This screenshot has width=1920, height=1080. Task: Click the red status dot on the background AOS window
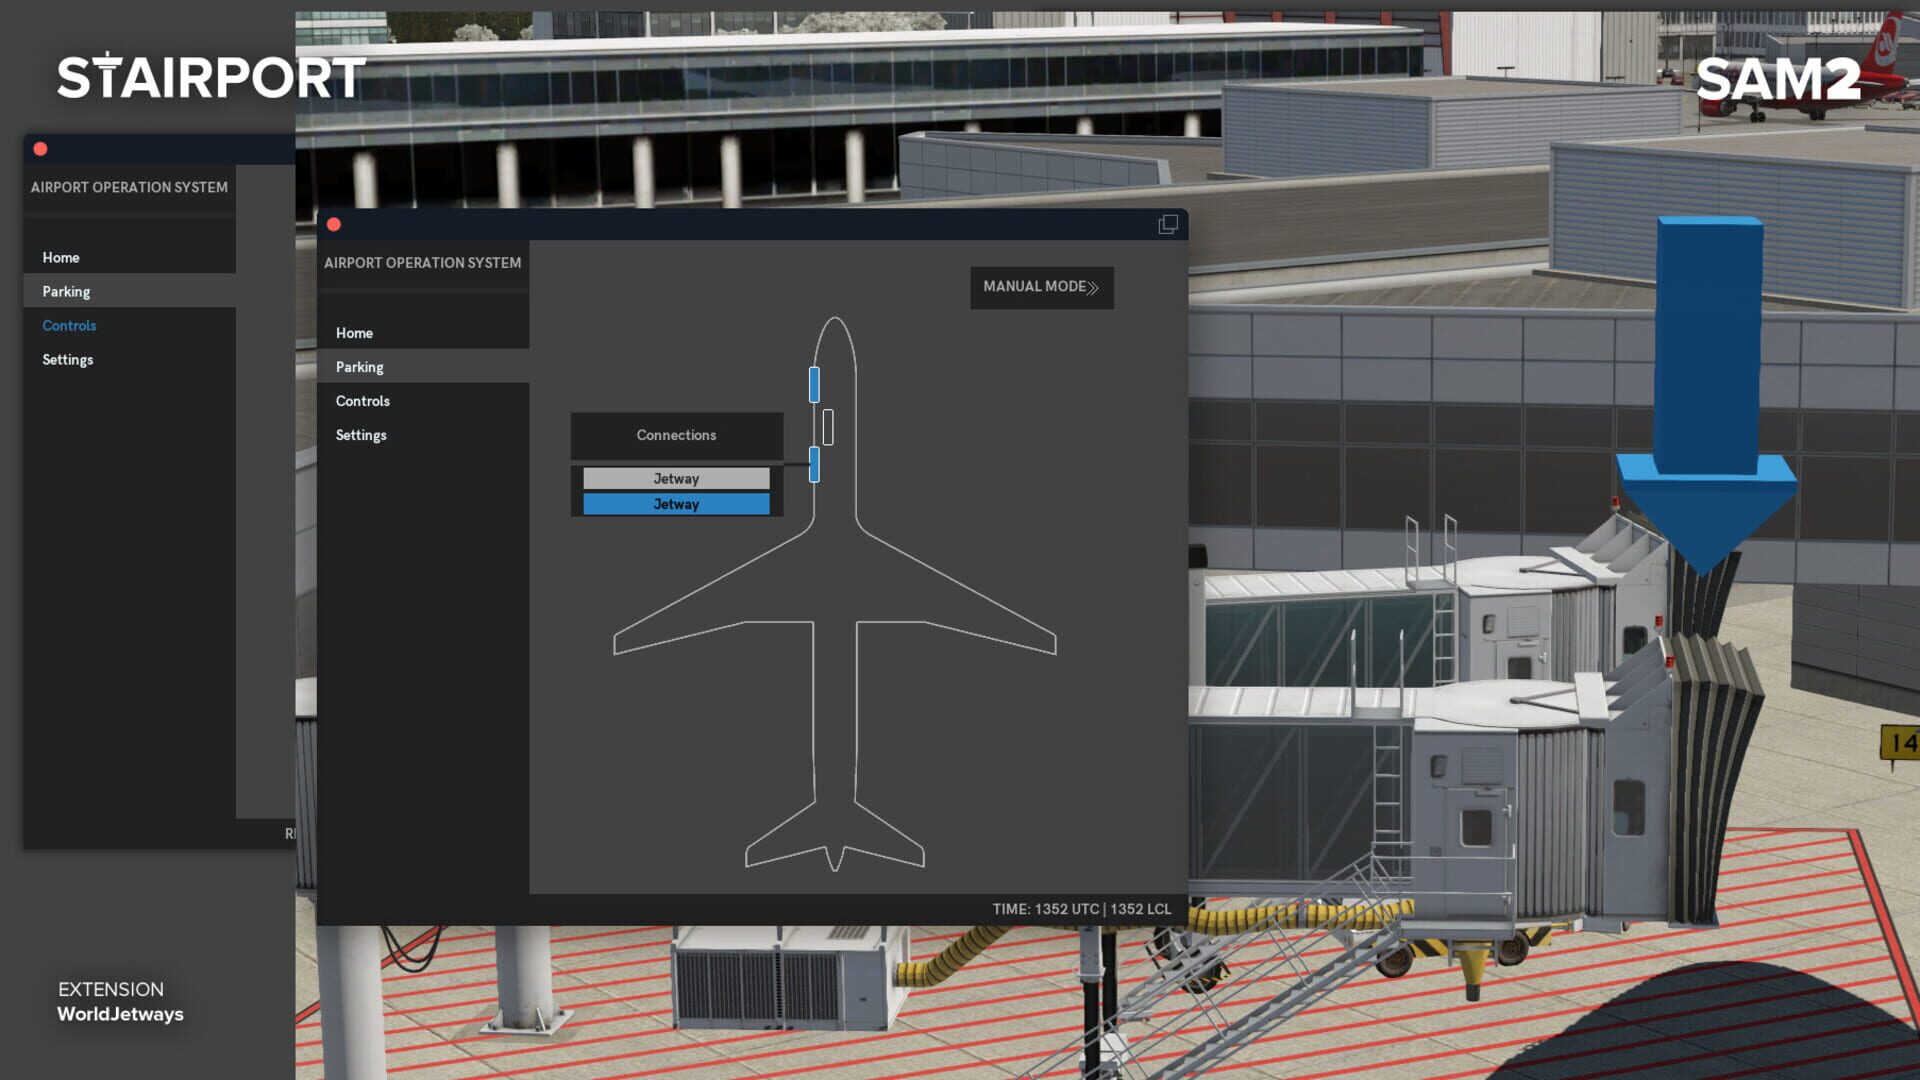(x=40, y=148)
